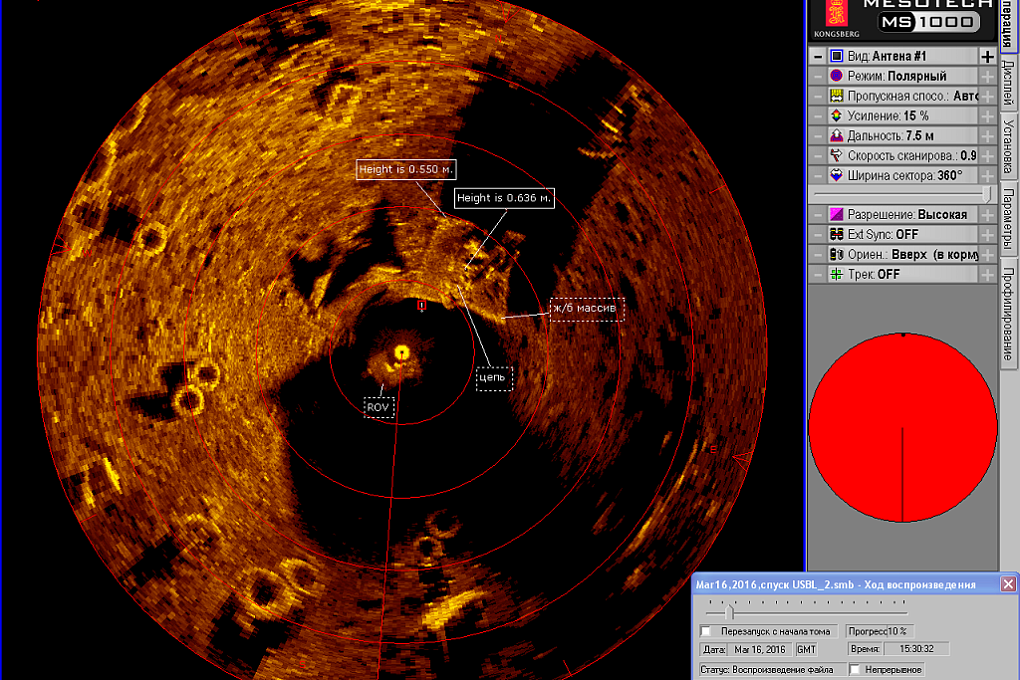Click minus button on Ориен. row
The width and height of the screenshot is (1020, 680).
tap(818, 254)
